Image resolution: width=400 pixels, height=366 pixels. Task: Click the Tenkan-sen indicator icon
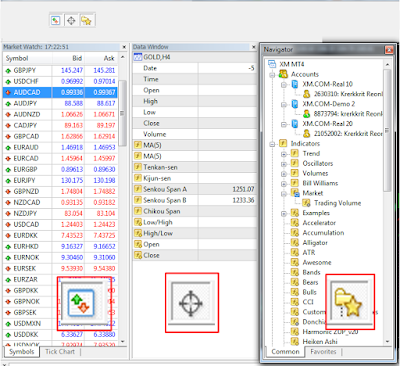coord(138,167)
